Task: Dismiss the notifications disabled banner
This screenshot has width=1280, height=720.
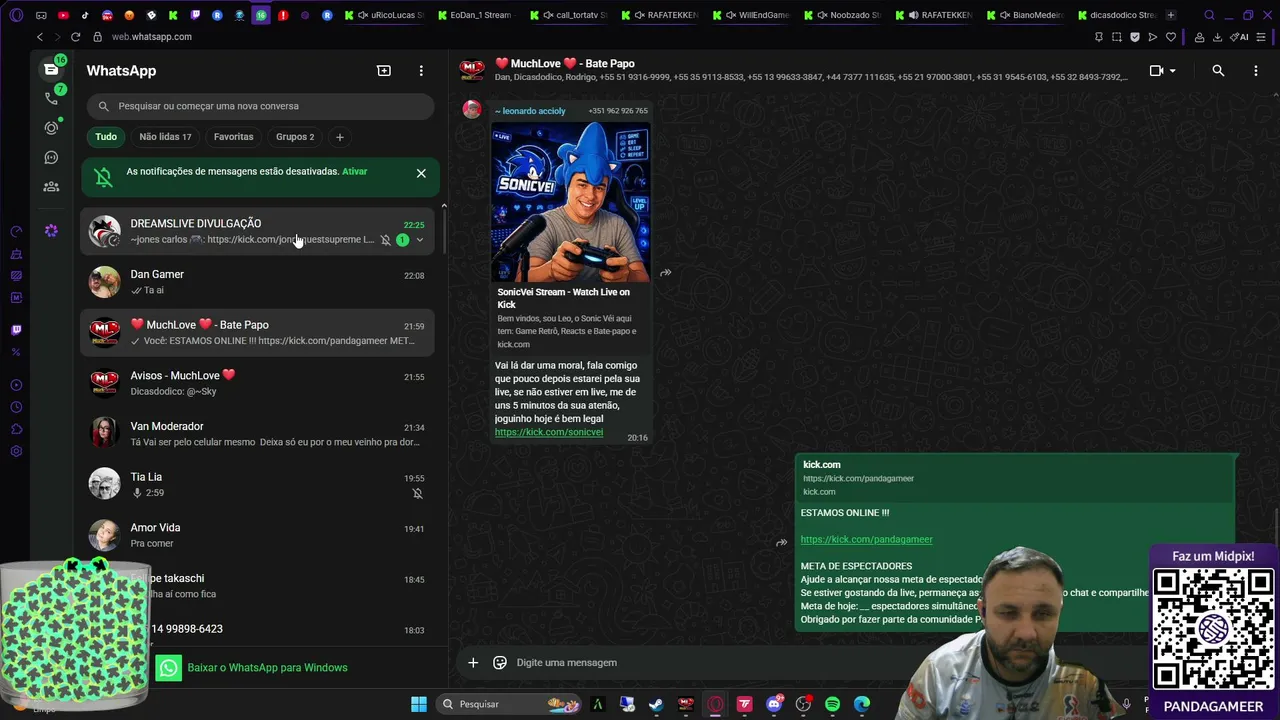Action: (x=421, y=173)
